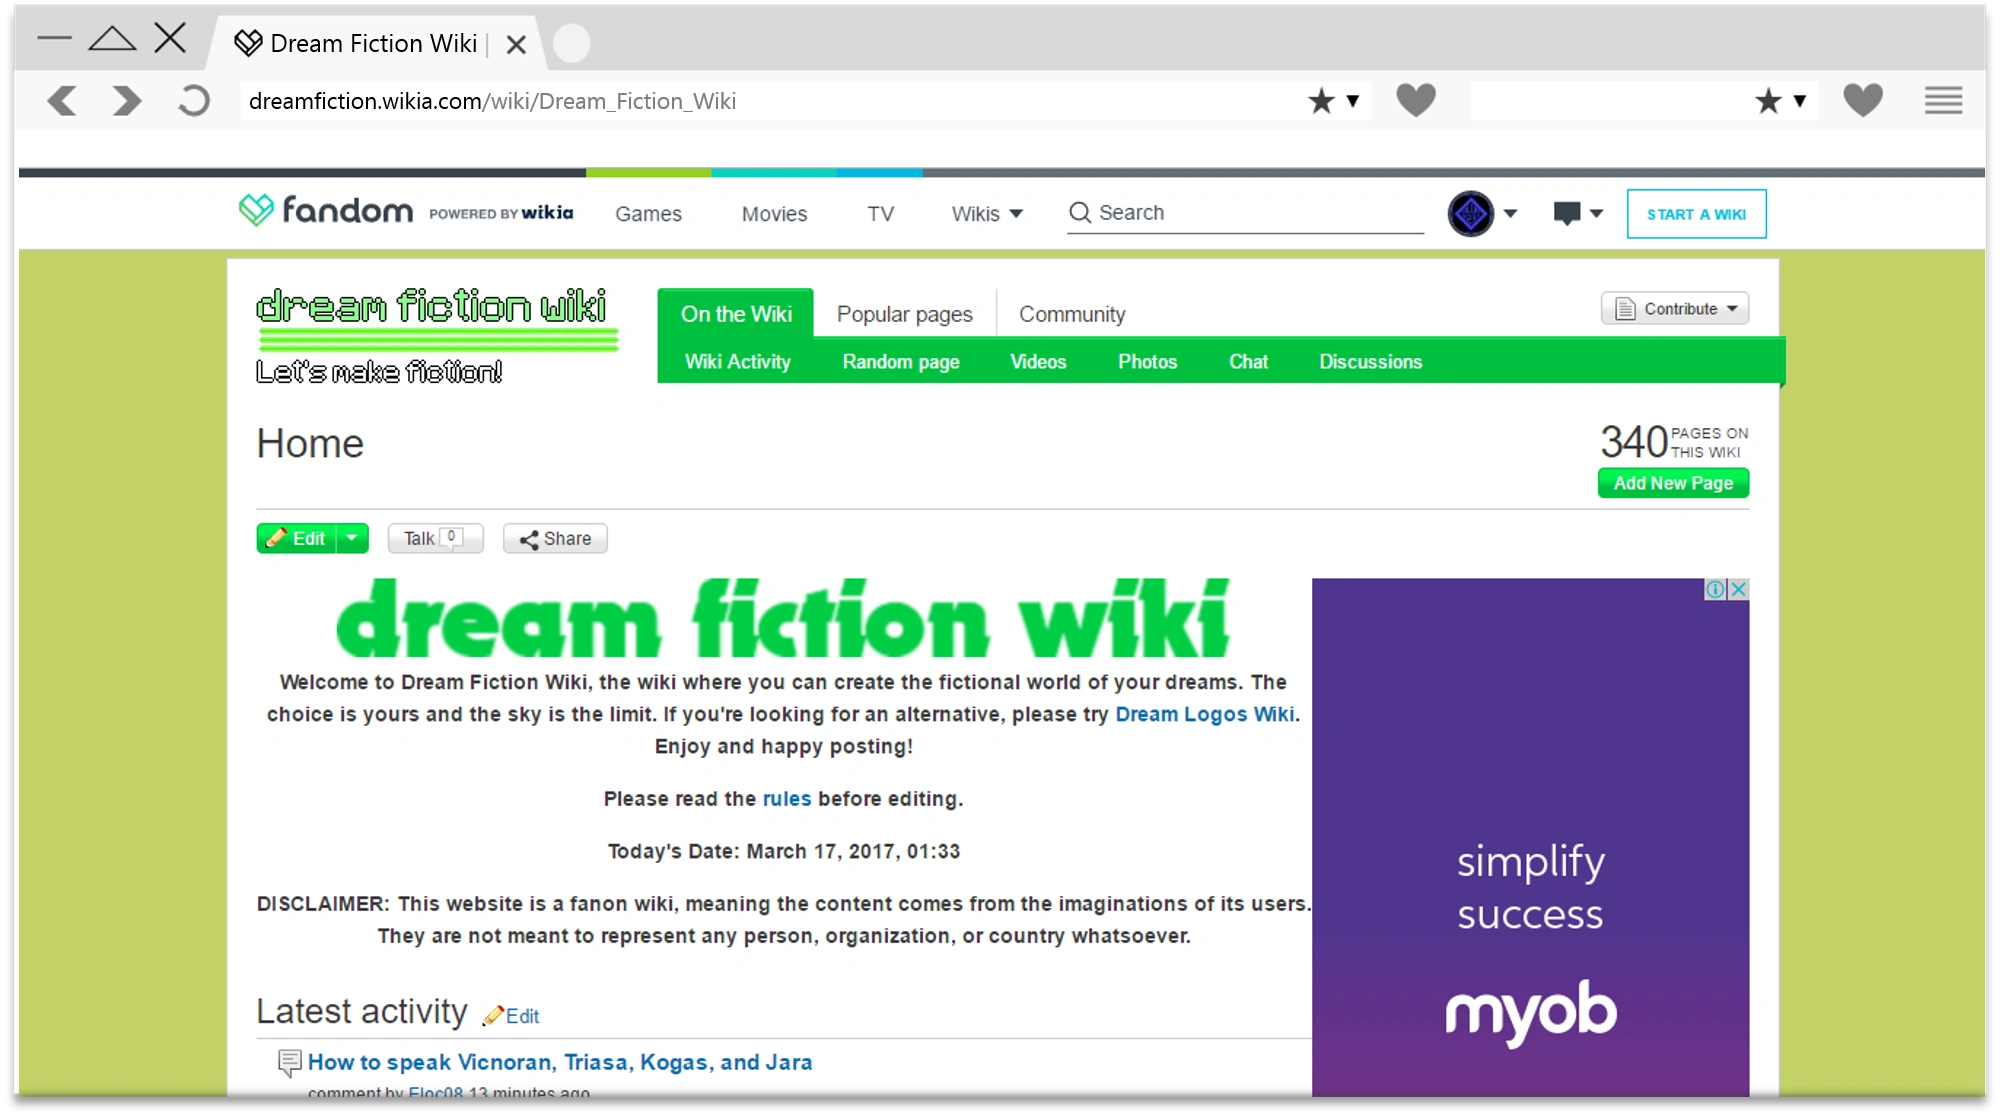
Task: Expand the Edit button dropdown arrow
Action: pyautogui.click(x=352, y=538)
